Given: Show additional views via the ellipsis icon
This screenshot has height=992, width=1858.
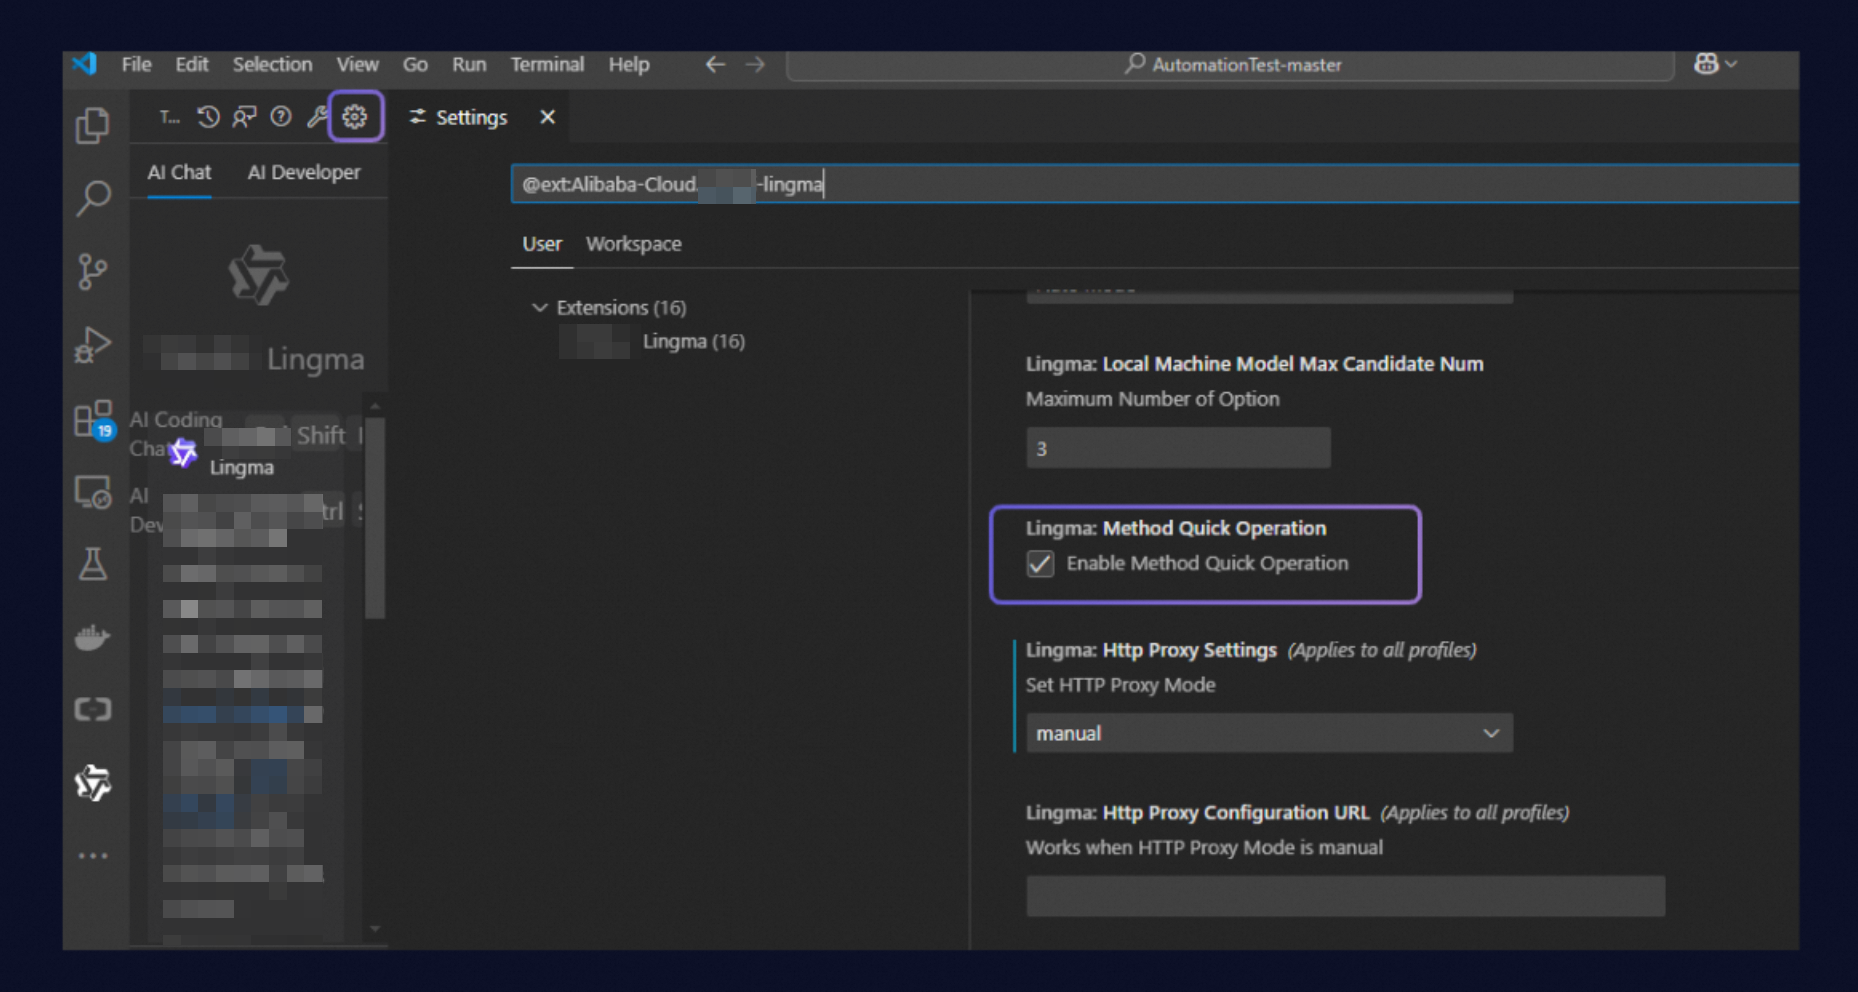Looking at the screenshot, I should coord(93,856).
